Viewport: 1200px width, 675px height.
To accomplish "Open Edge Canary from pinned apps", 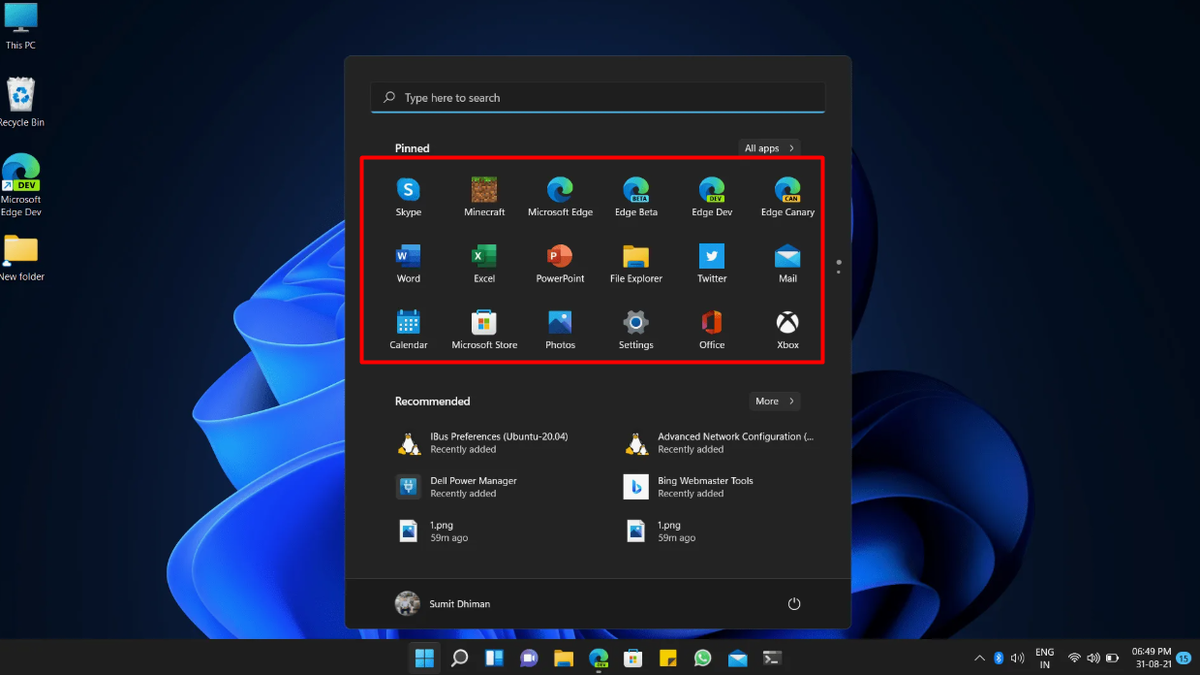I will (788, 196).
